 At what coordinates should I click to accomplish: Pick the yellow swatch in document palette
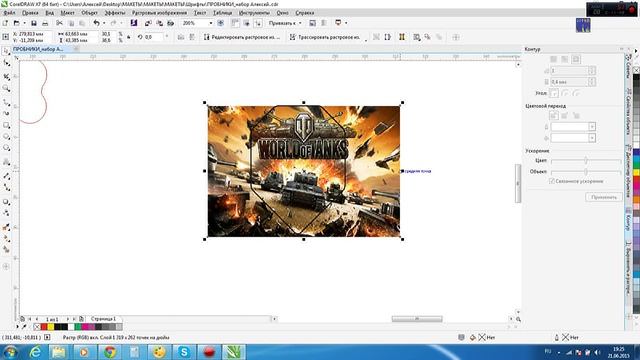50,327
